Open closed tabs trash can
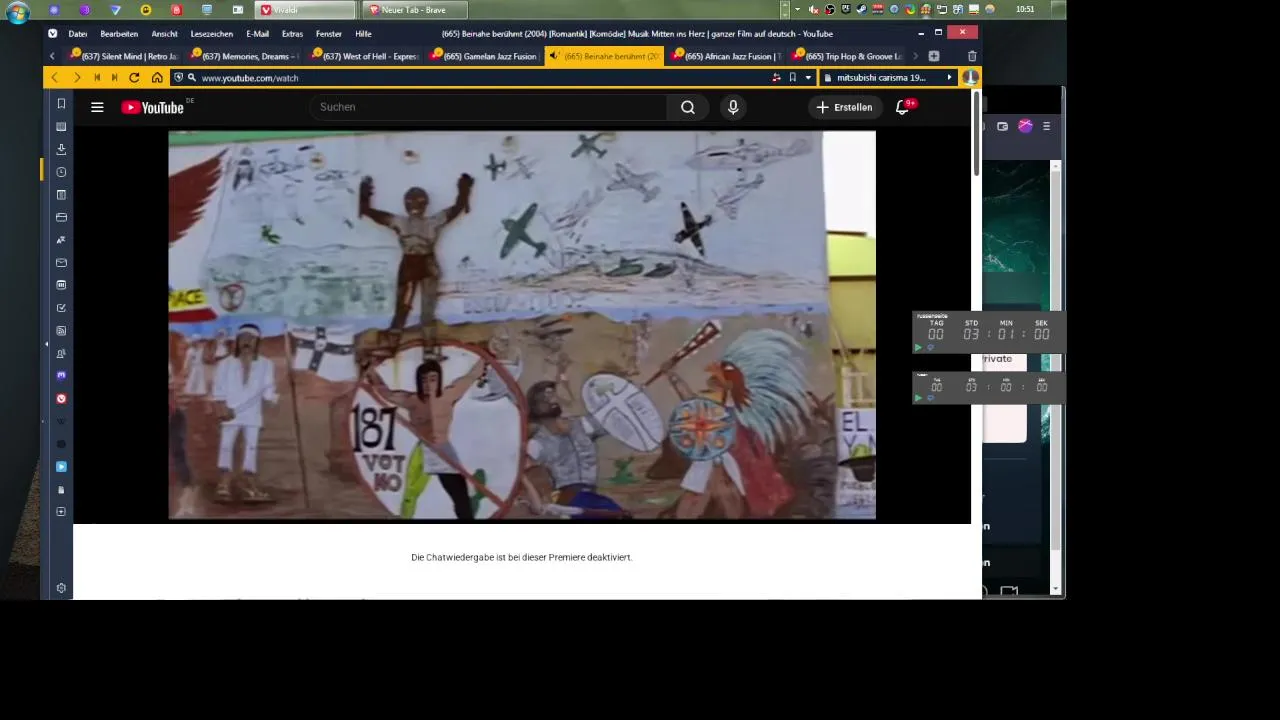The image size is (1280, 720). [x=972, y=56]
